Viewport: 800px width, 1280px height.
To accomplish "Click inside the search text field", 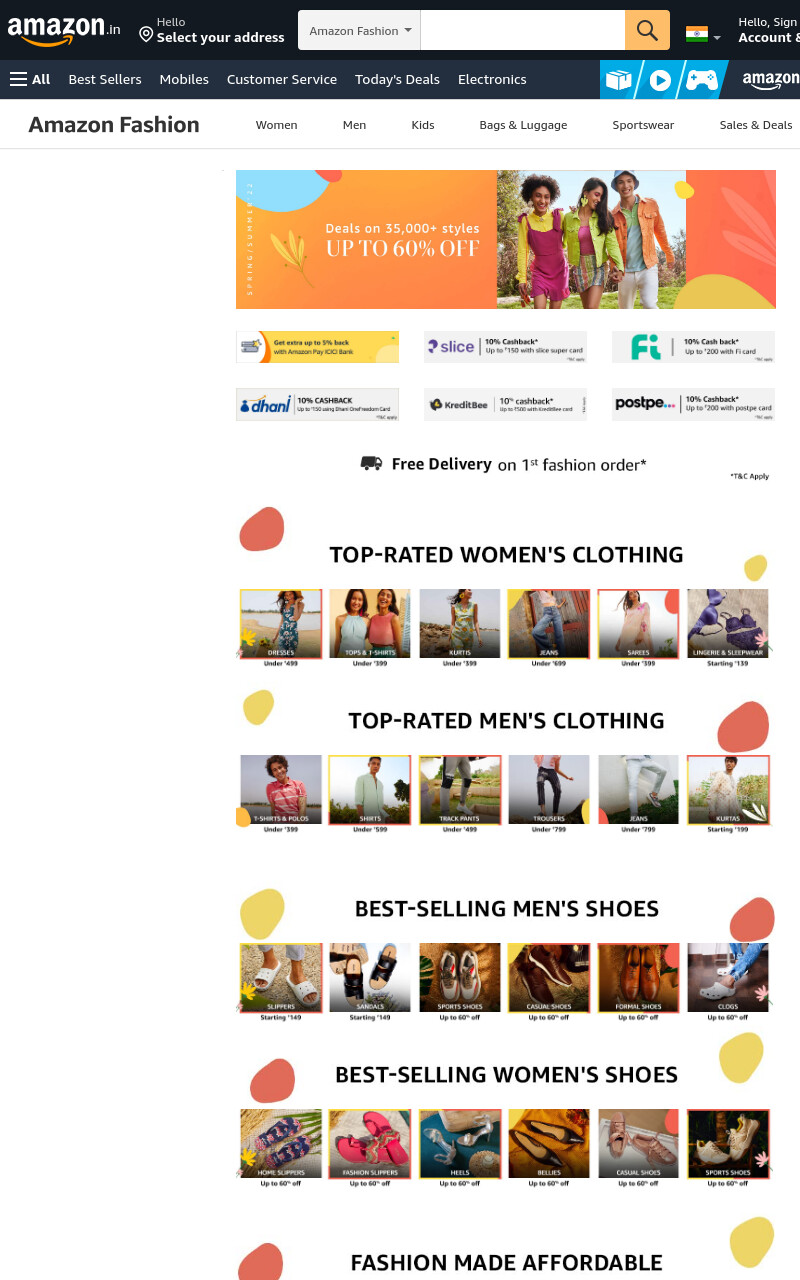I will pos(523,30).
